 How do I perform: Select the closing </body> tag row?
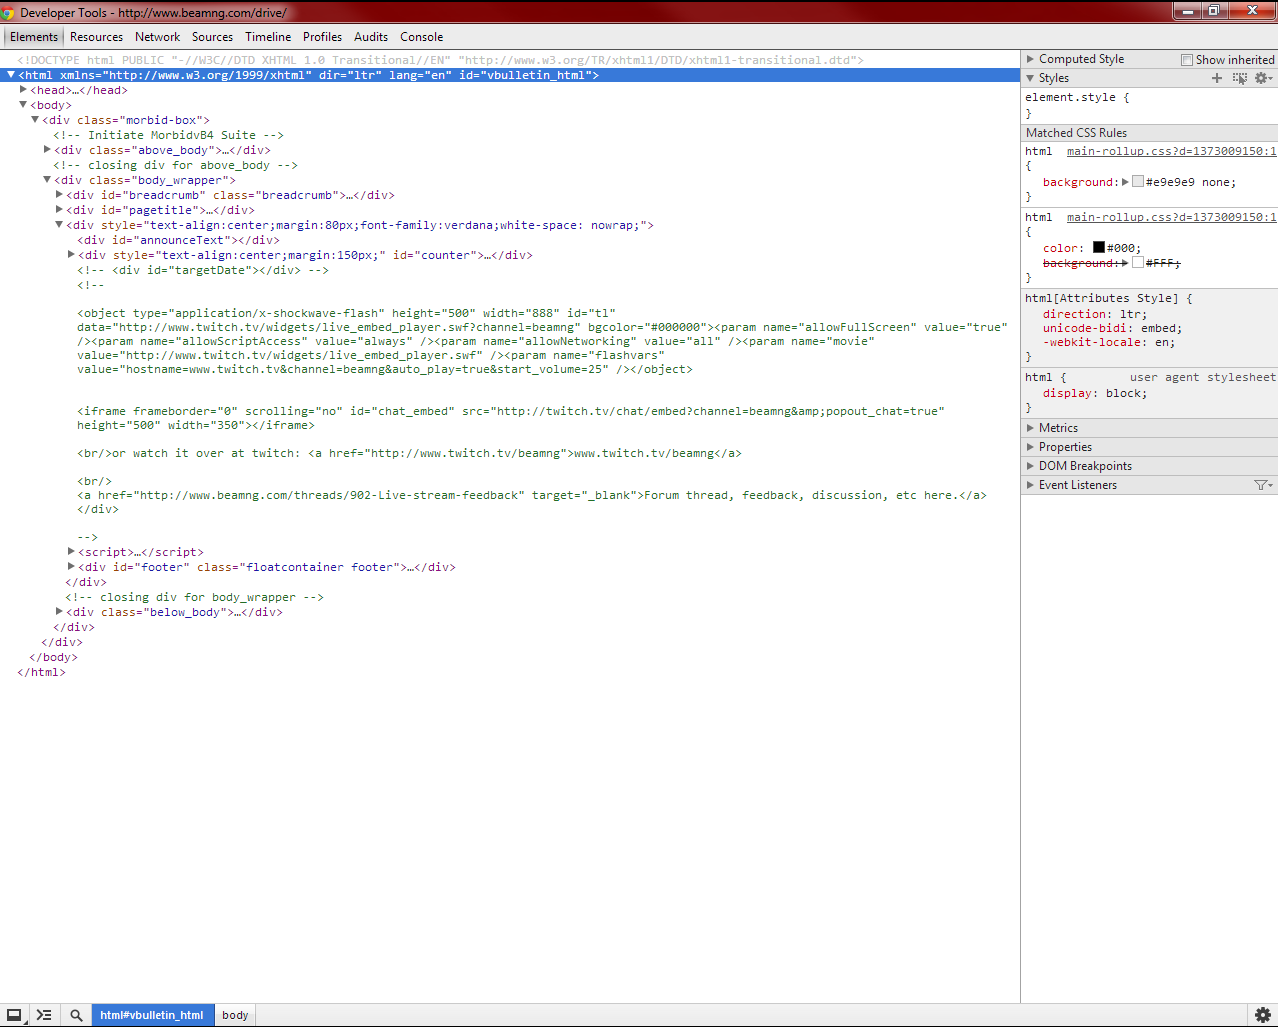[54, 657]
